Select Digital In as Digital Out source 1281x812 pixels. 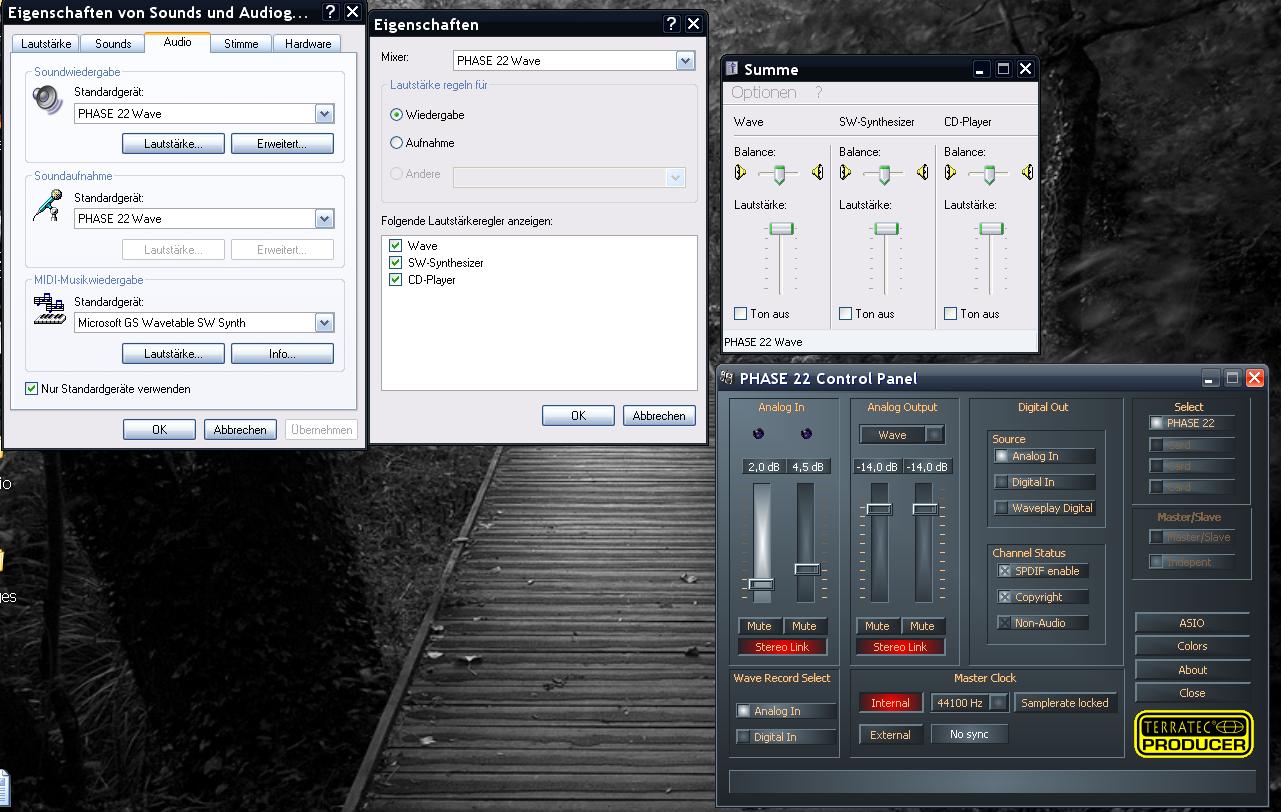point(1045,482)
